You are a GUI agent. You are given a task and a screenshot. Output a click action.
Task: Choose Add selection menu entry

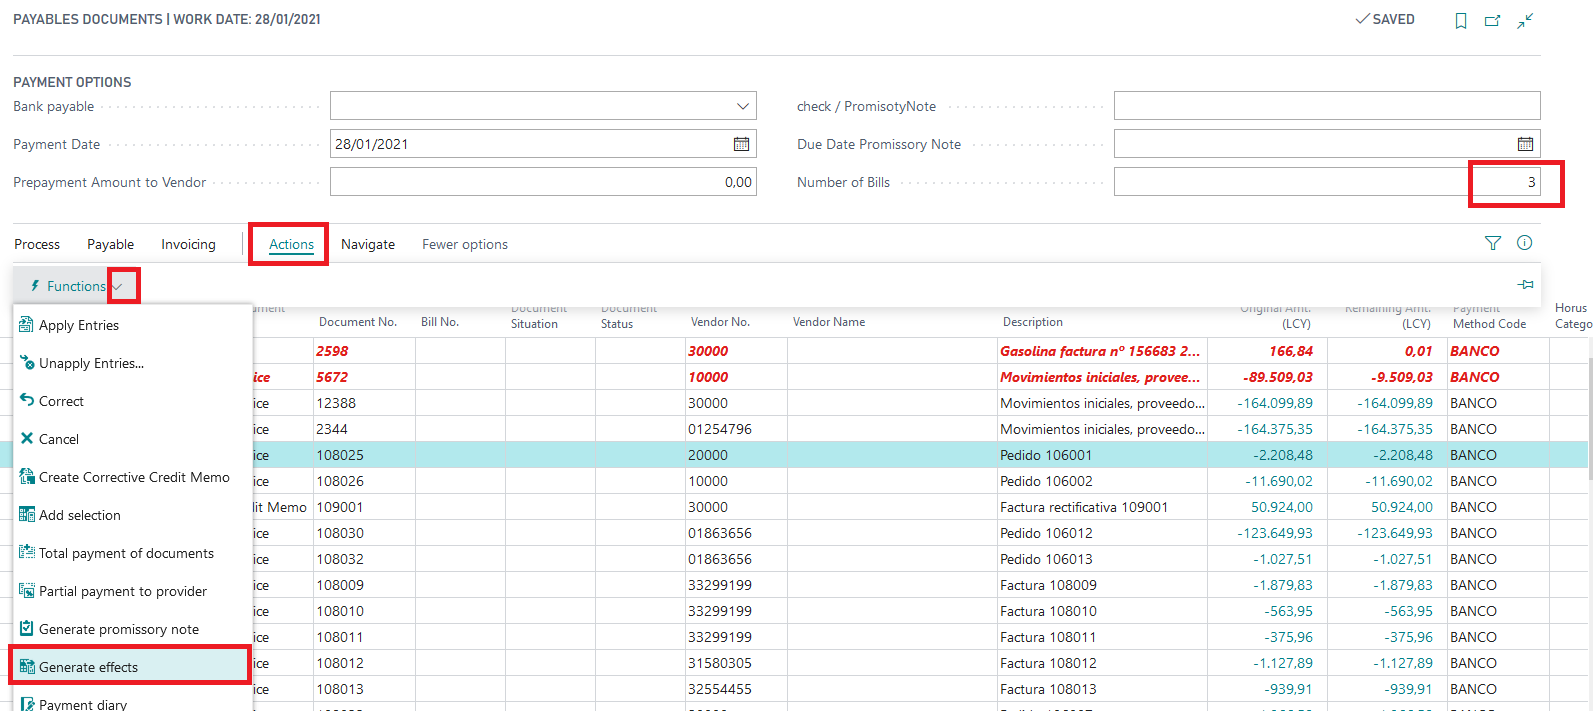coord(132,515)
